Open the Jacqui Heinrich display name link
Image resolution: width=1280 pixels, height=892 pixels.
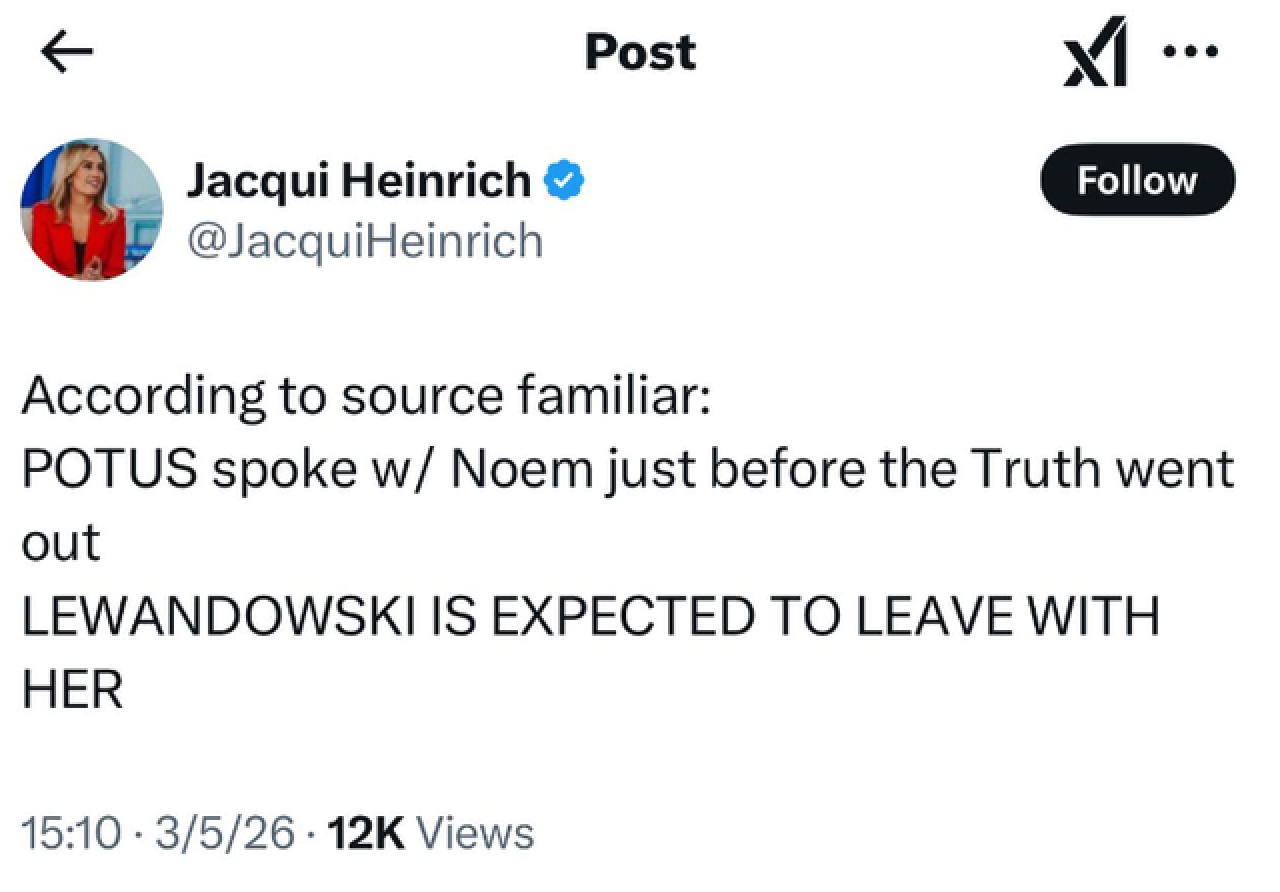(359, 181)
